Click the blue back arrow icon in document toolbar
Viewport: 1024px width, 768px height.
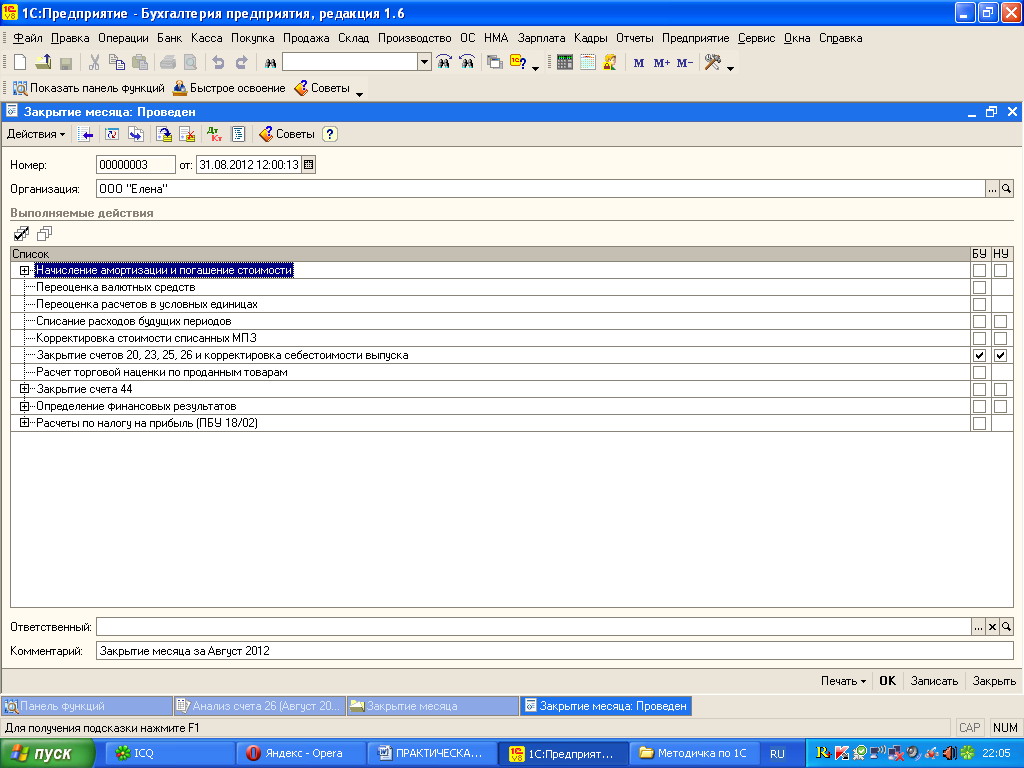[x=85, y=134]
